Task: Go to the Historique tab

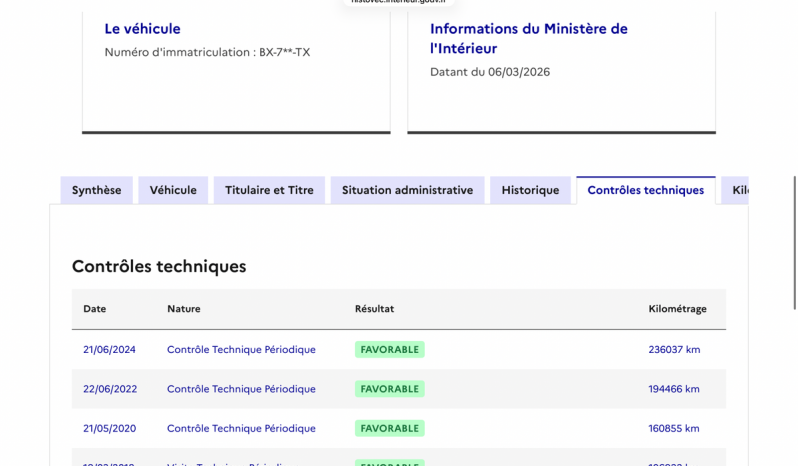Action: 530,190
